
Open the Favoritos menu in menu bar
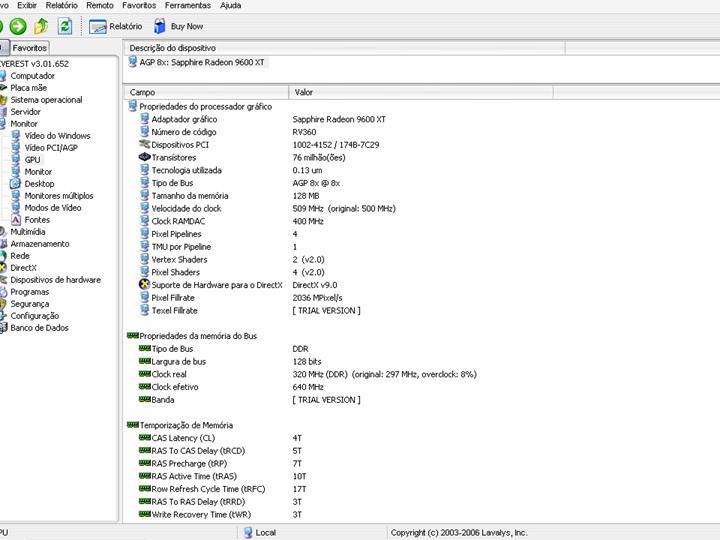(x=139, y=6)
